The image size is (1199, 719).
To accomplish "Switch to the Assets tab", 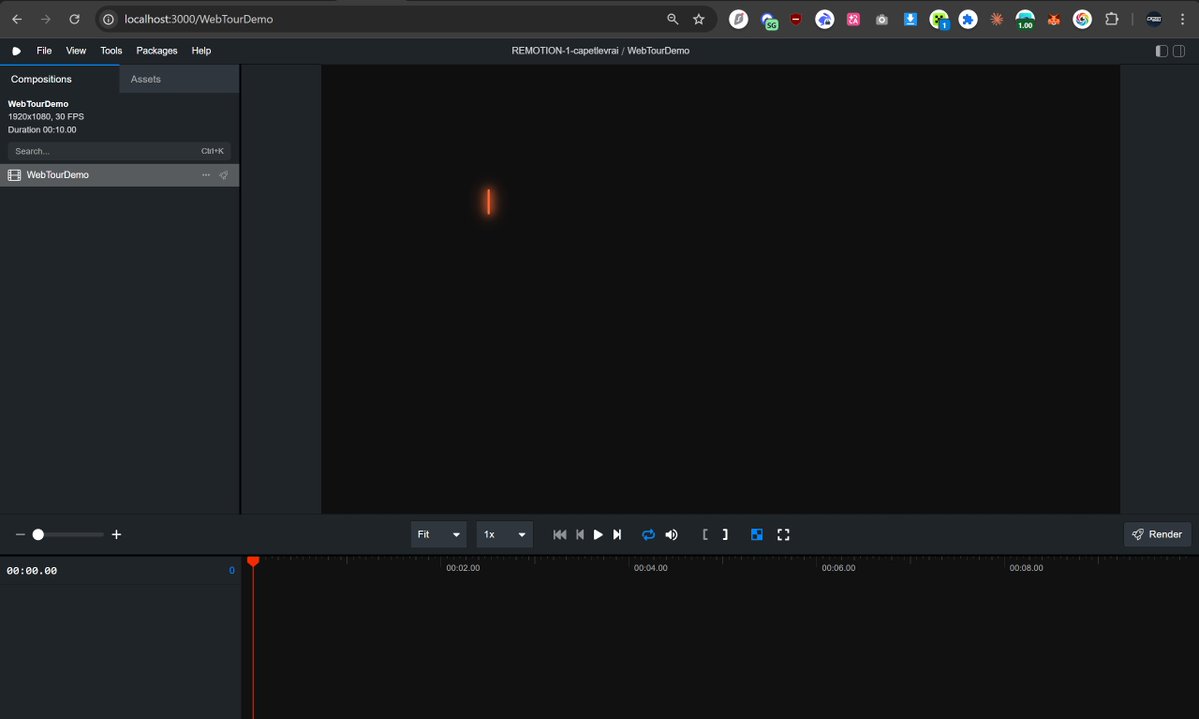I will [x=179, y=79].
